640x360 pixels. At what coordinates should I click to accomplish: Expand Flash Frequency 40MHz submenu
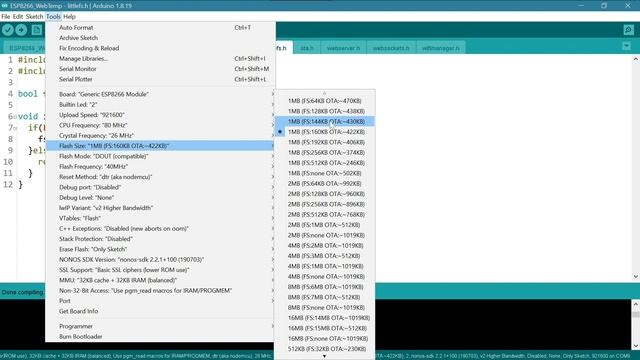[x=160, y=167]
